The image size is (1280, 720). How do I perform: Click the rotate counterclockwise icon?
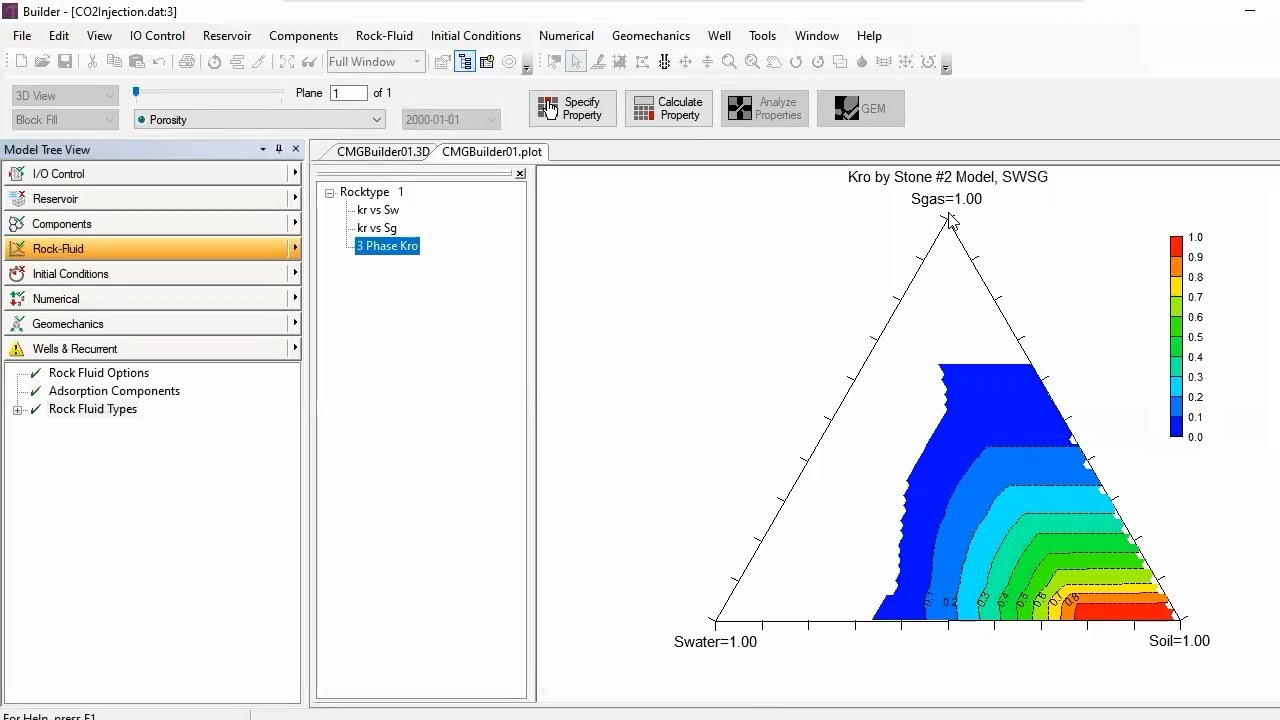[796, 62]
